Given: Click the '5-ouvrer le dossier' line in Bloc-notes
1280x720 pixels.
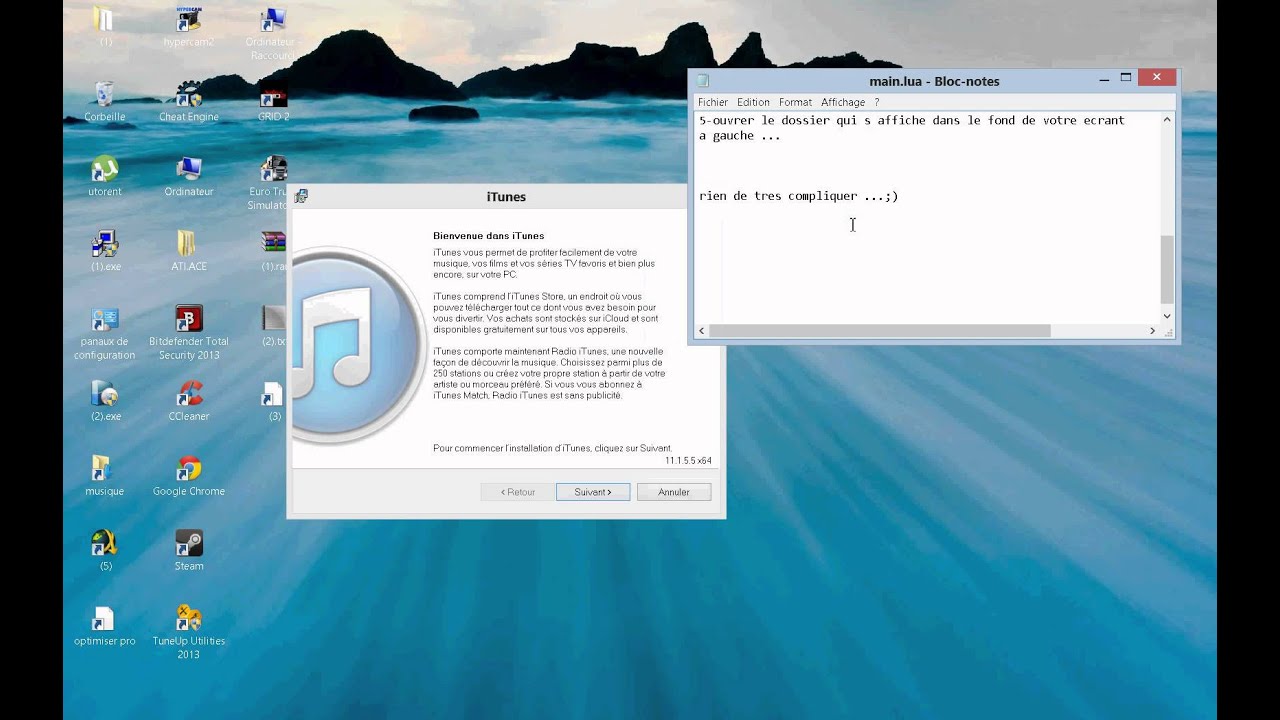Looking at the screenshot, I should pyautogui.click(x=912, y=120).
